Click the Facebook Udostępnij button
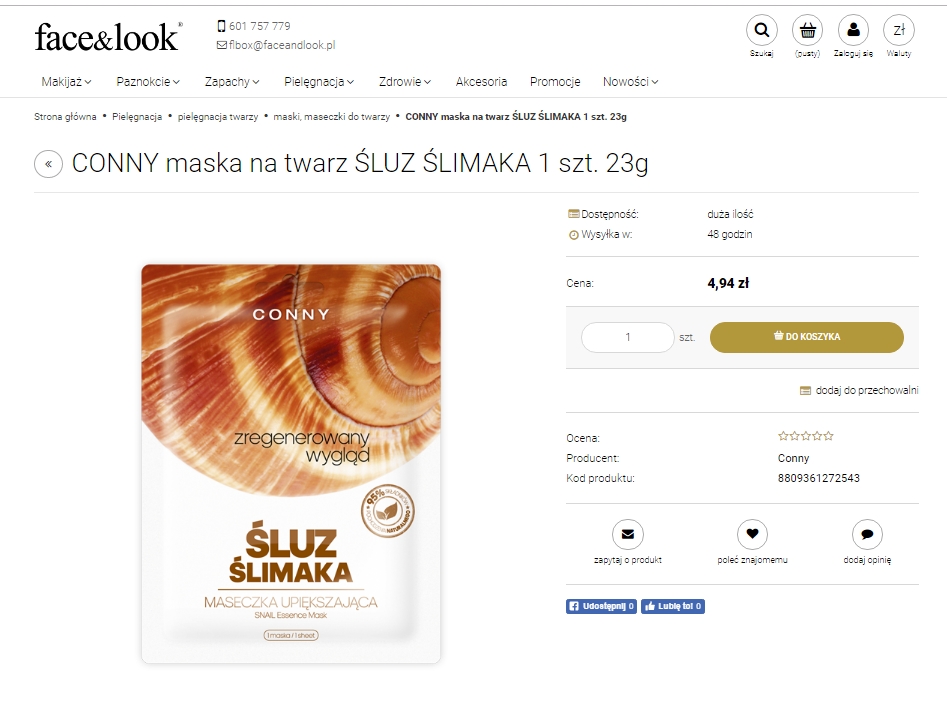This screenshot has height=713, width=947. click(x=601, y=606)
